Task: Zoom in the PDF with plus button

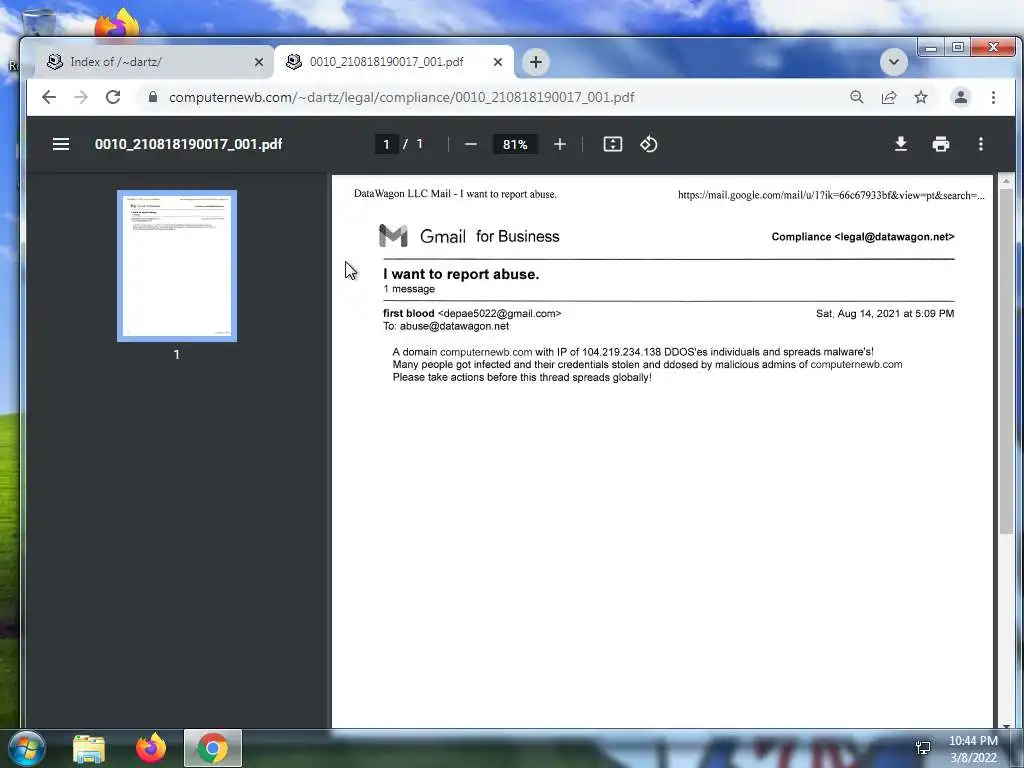Action: (560, 144)
